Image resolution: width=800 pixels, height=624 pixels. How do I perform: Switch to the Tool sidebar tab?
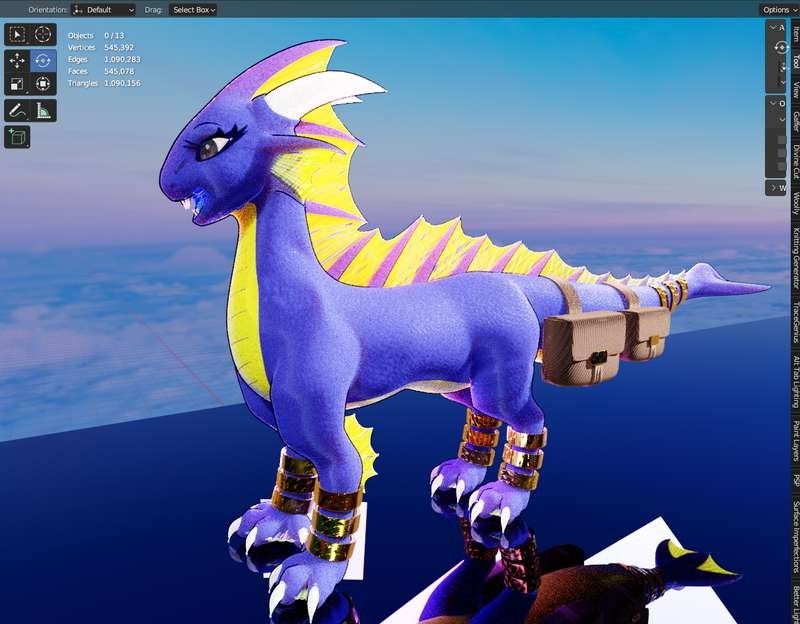click(x=795, y=61)
